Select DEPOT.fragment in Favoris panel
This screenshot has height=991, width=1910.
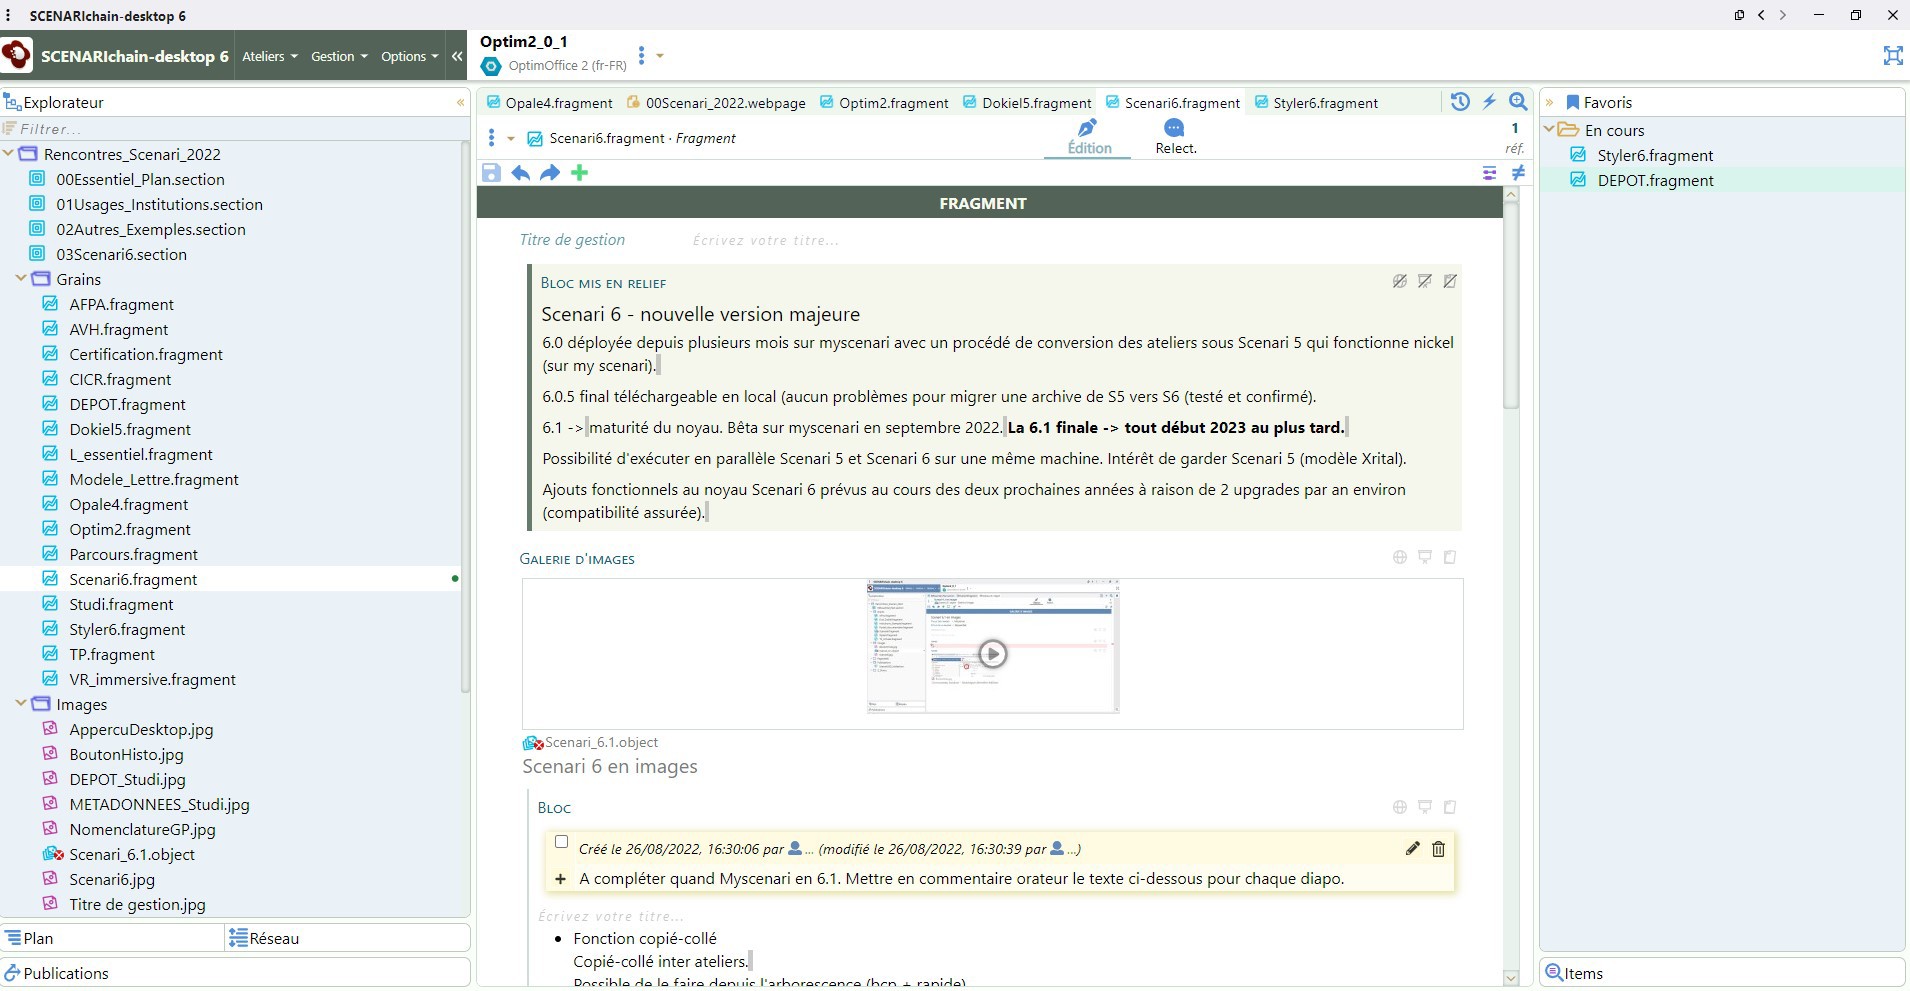(x=1655, y=181)
